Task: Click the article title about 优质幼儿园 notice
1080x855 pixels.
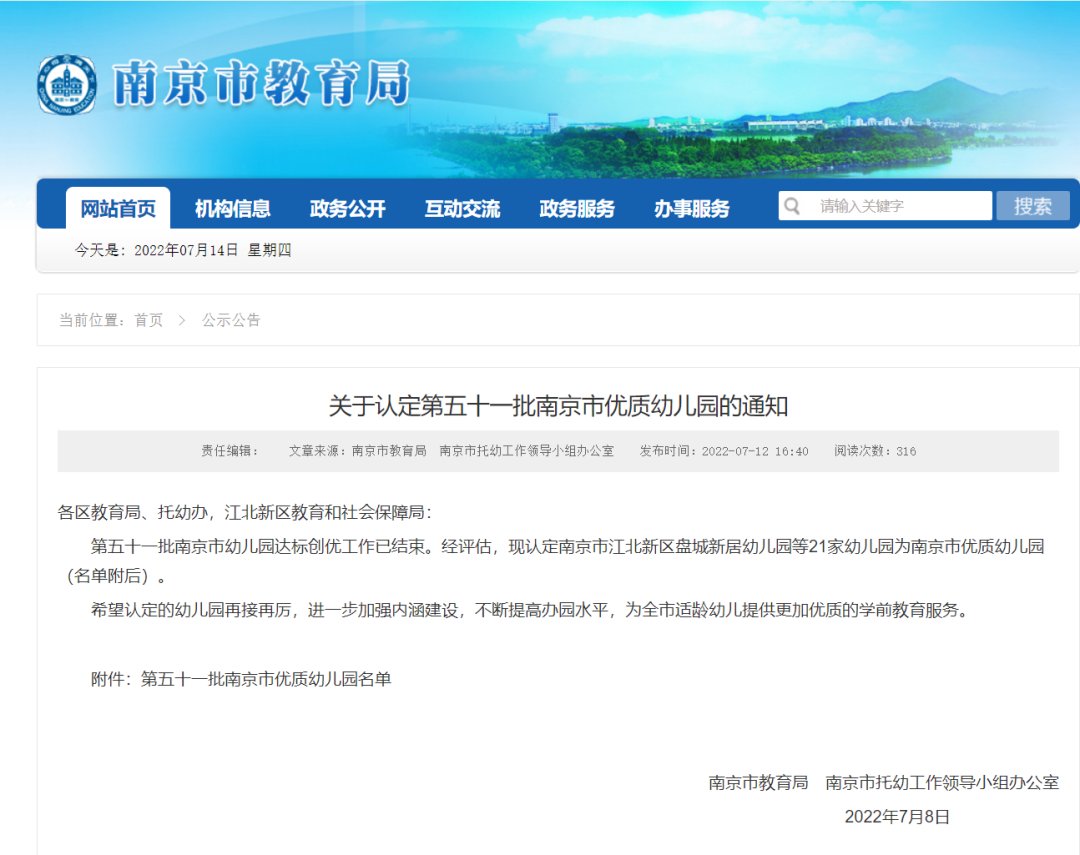Action: pyautogui.click(x=558, y=406)
